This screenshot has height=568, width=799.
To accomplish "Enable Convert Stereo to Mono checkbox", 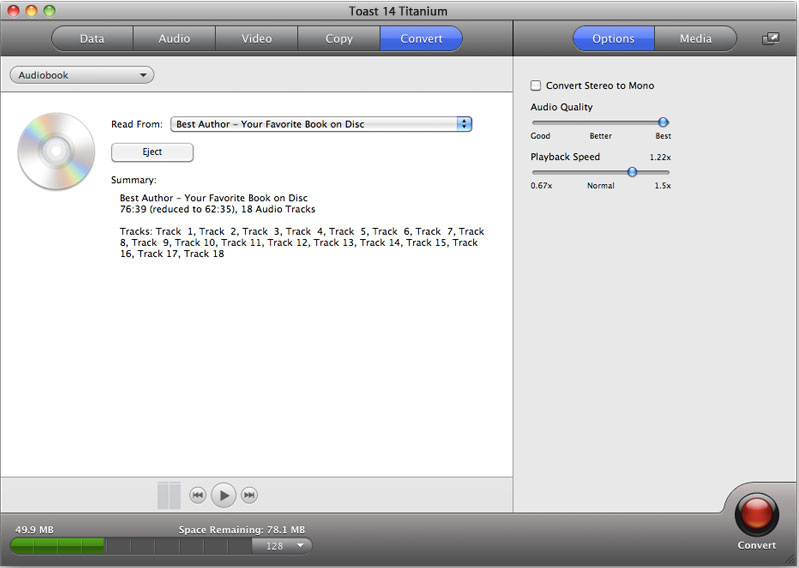I will tap(536, 86).
